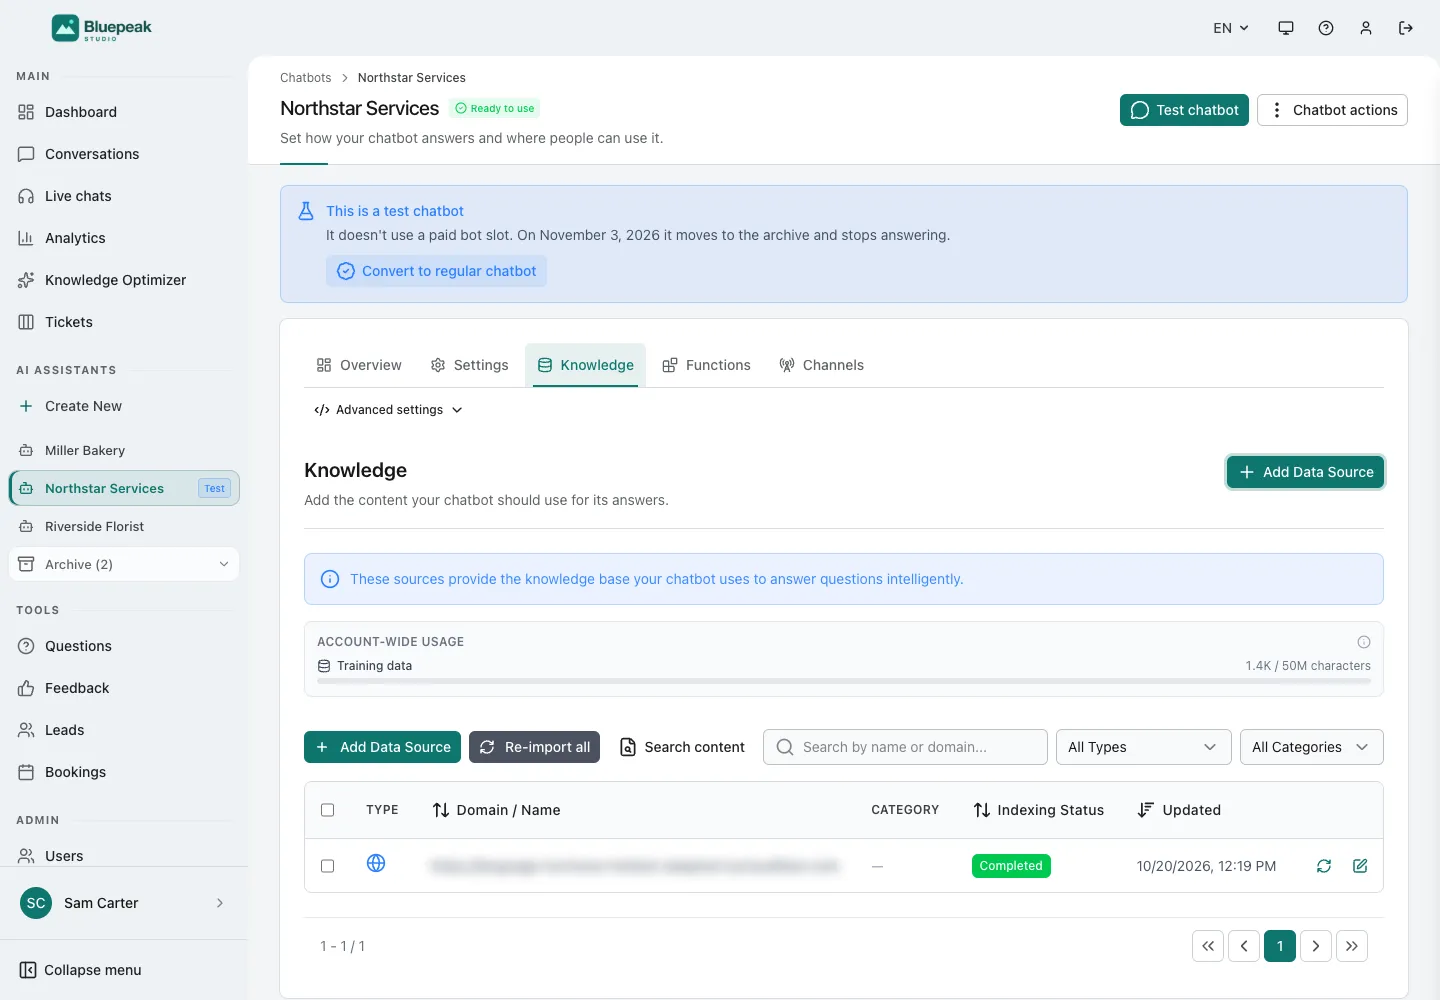
Task: Click the Bluepeak Studio logo
Action: (x=102, y=28)
